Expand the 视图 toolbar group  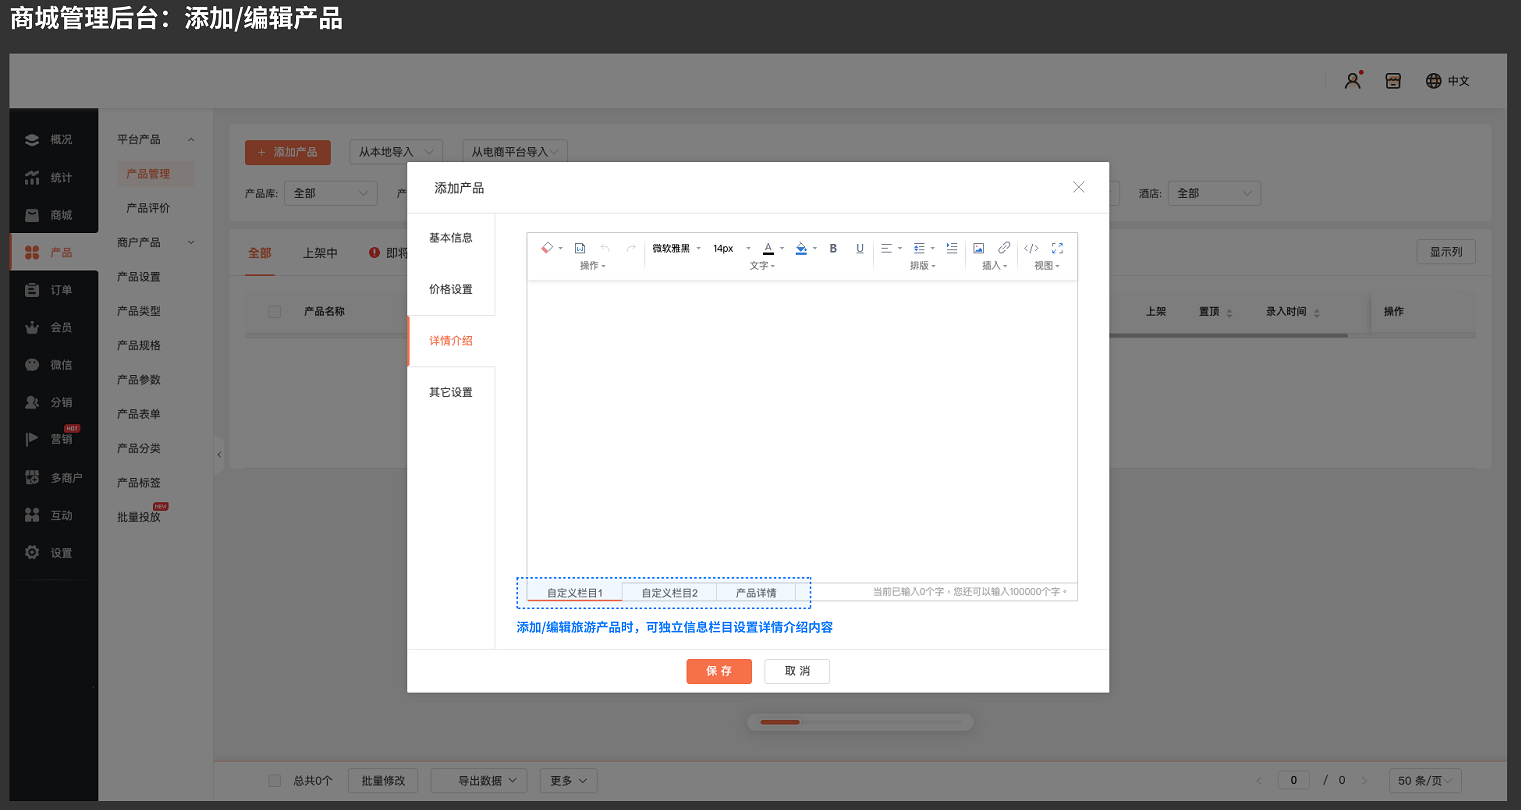1047,266
